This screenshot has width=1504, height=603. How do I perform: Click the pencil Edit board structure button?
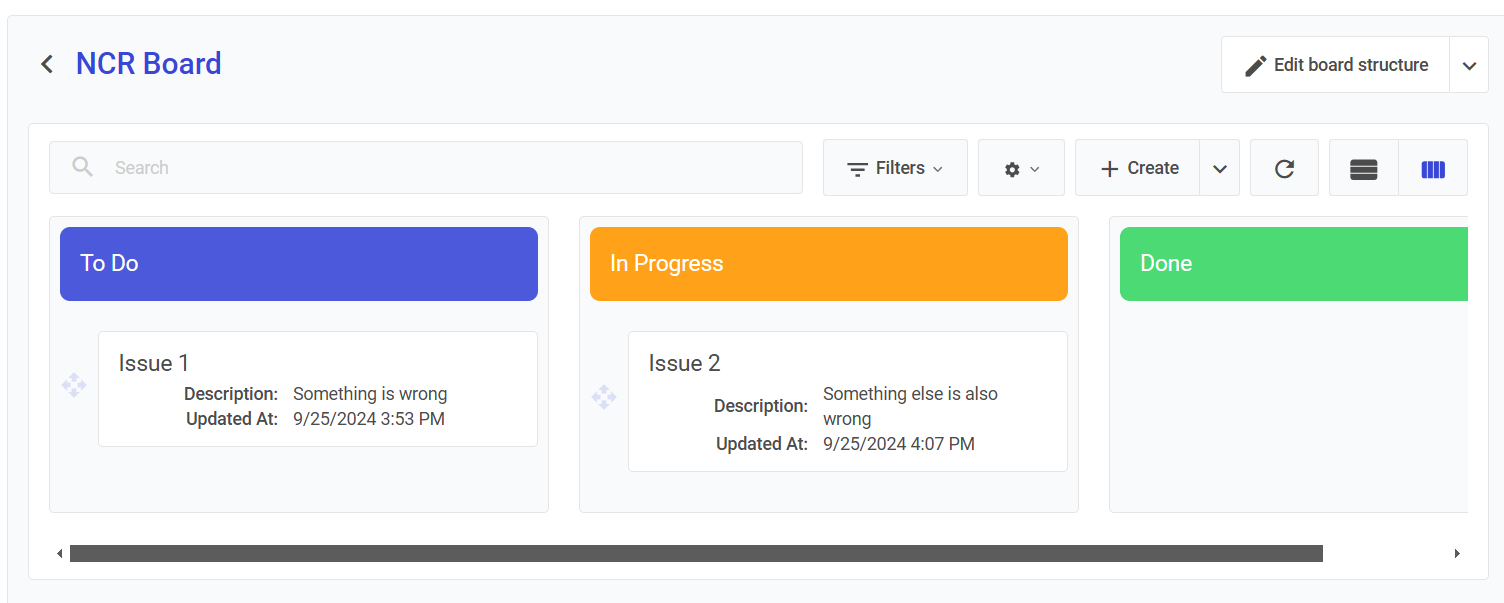coord(1335,65)
